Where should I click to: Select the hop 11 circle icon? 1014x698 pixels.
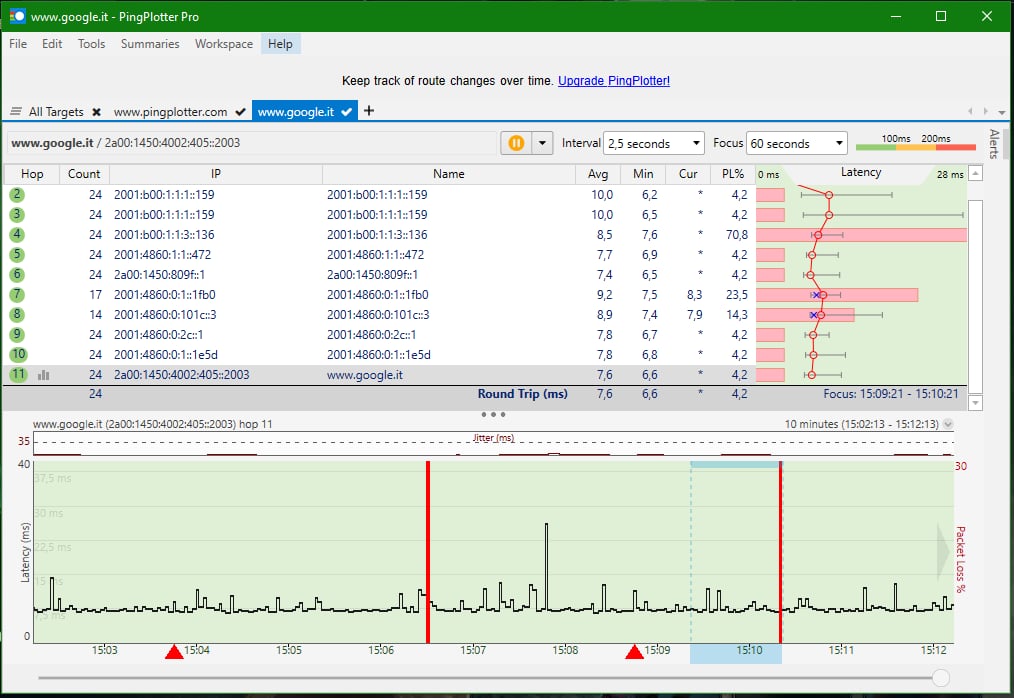click(18, 375)
